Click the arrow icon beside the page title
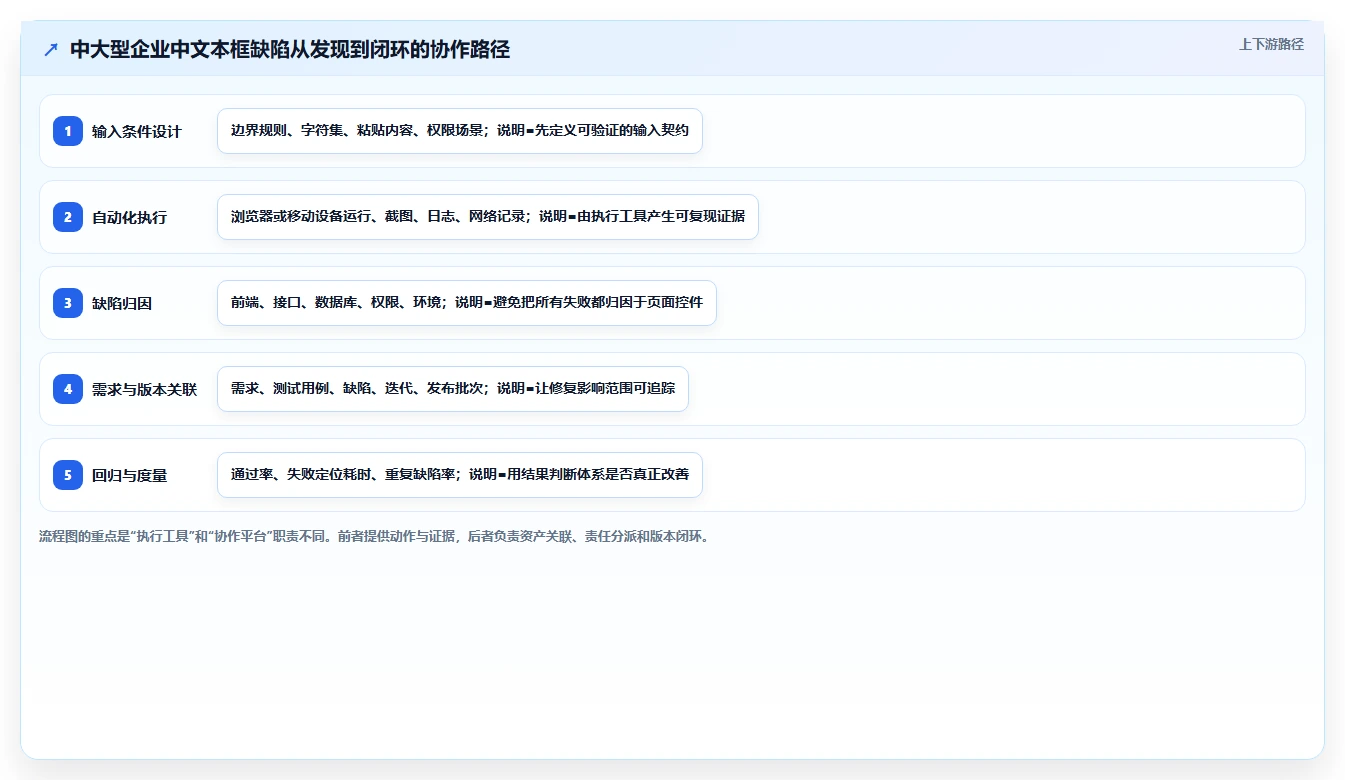1345x780 pixels. click(x=51, y=50)
